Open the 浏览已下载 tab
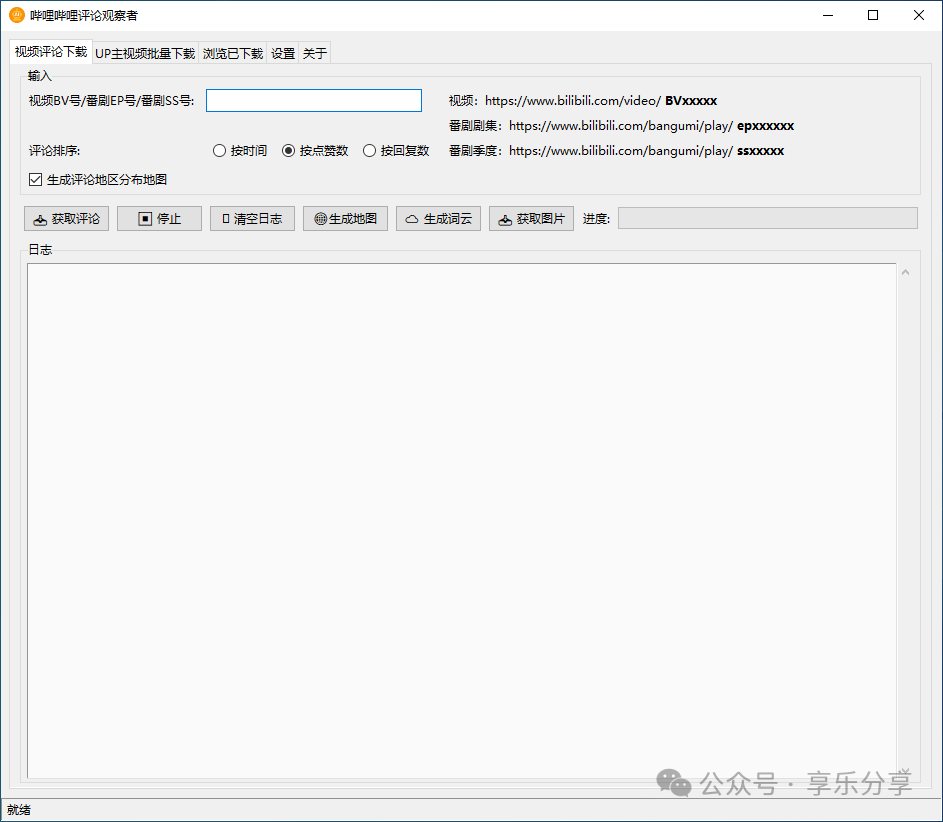 232,54
